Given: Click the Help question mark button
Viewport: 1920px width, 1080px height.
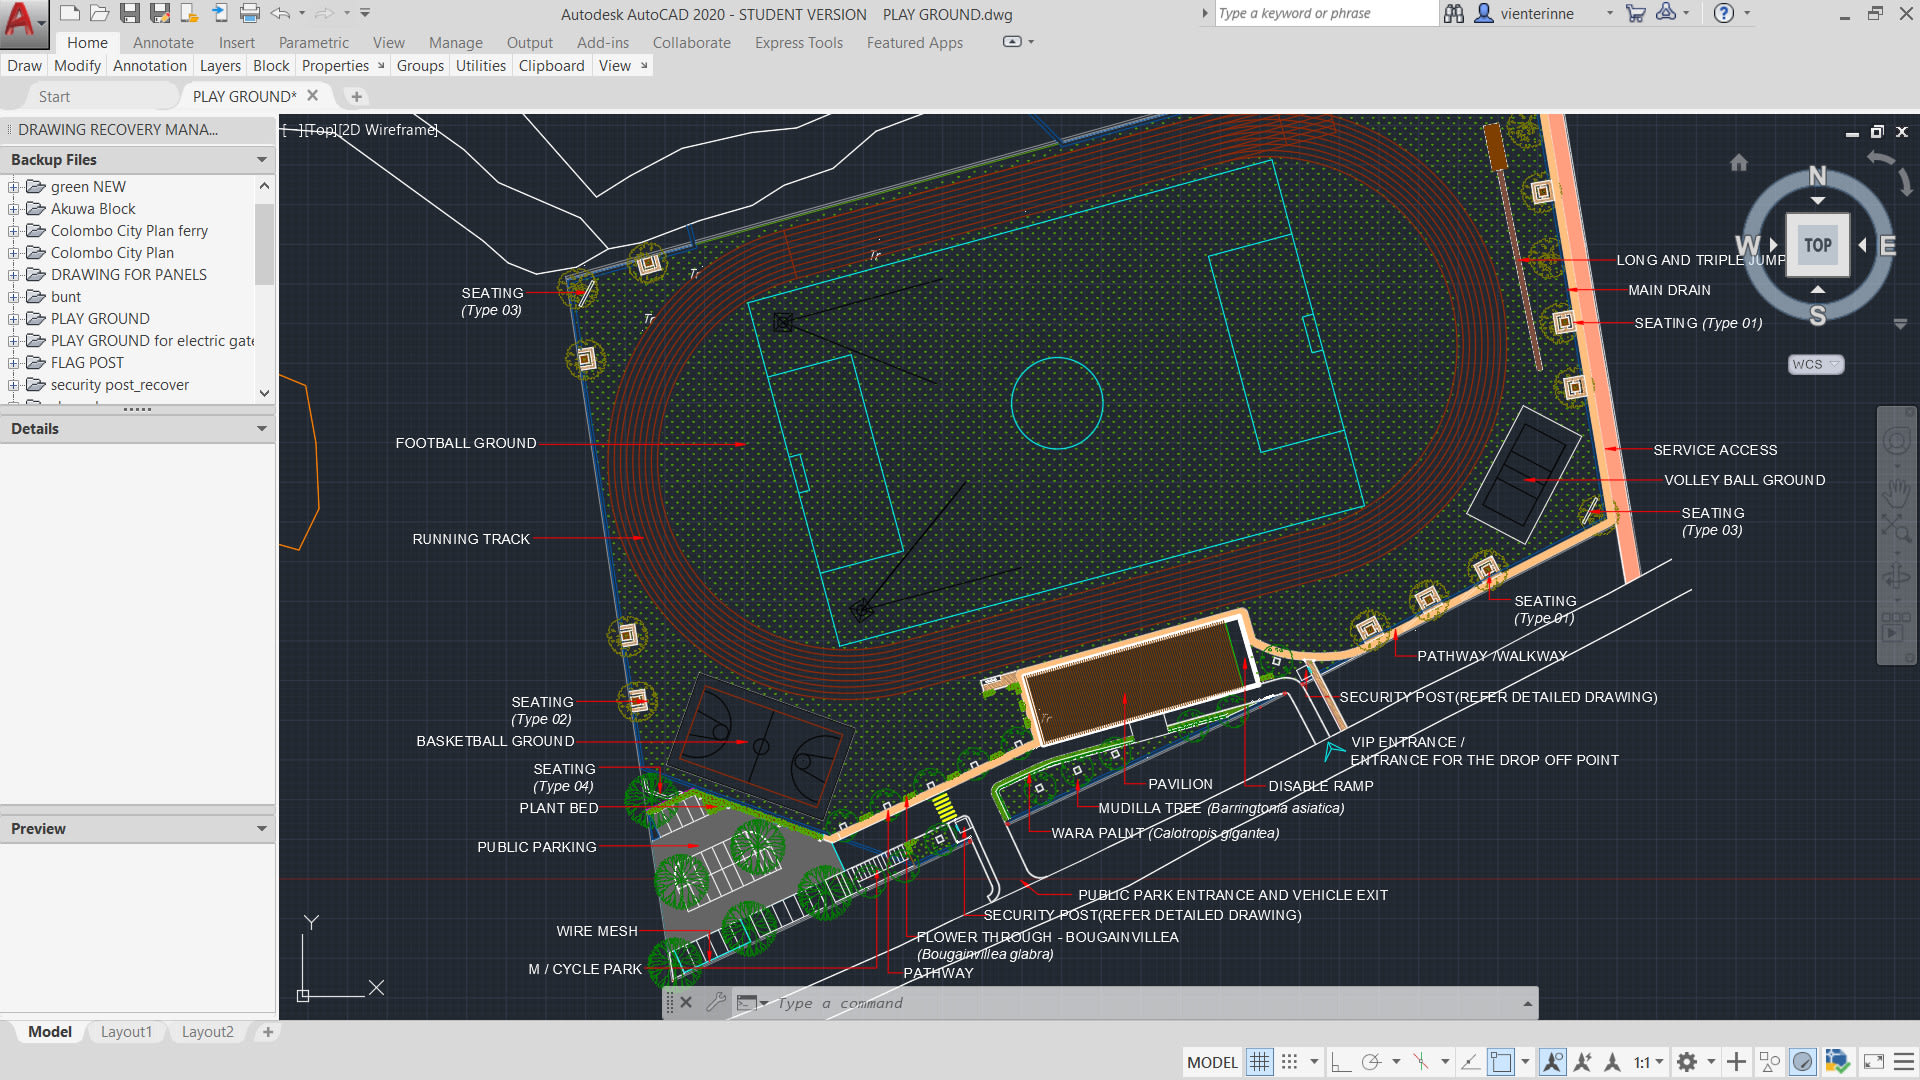Looking at the screenshot, I should click(1724, 13).
